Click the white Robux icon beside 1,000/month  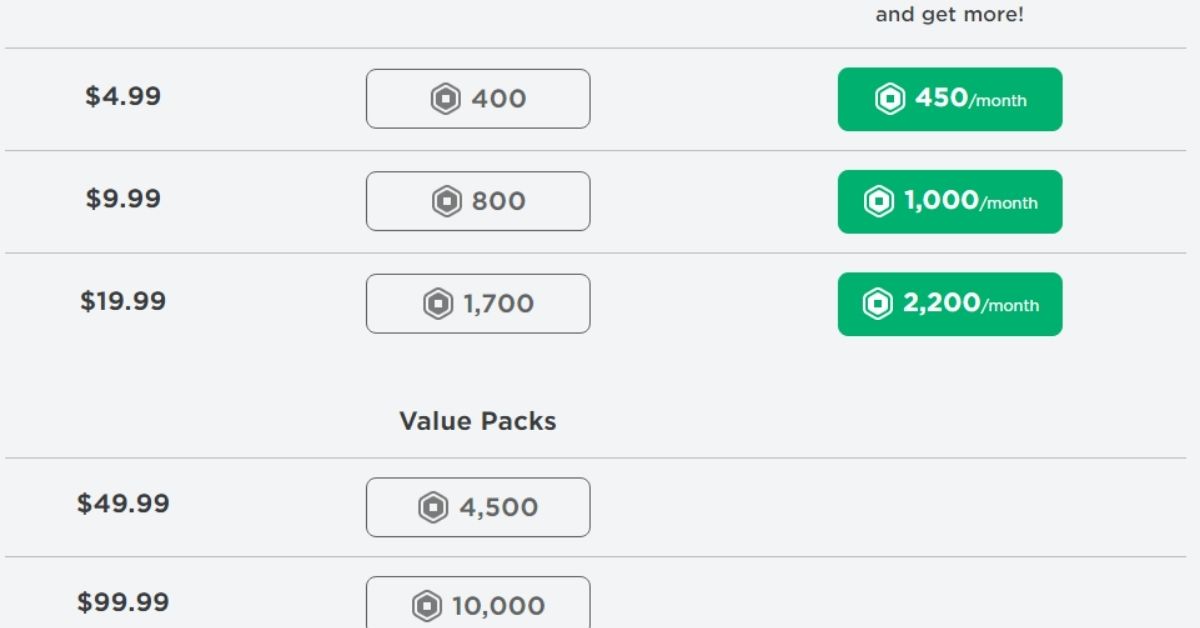[878, 201]
